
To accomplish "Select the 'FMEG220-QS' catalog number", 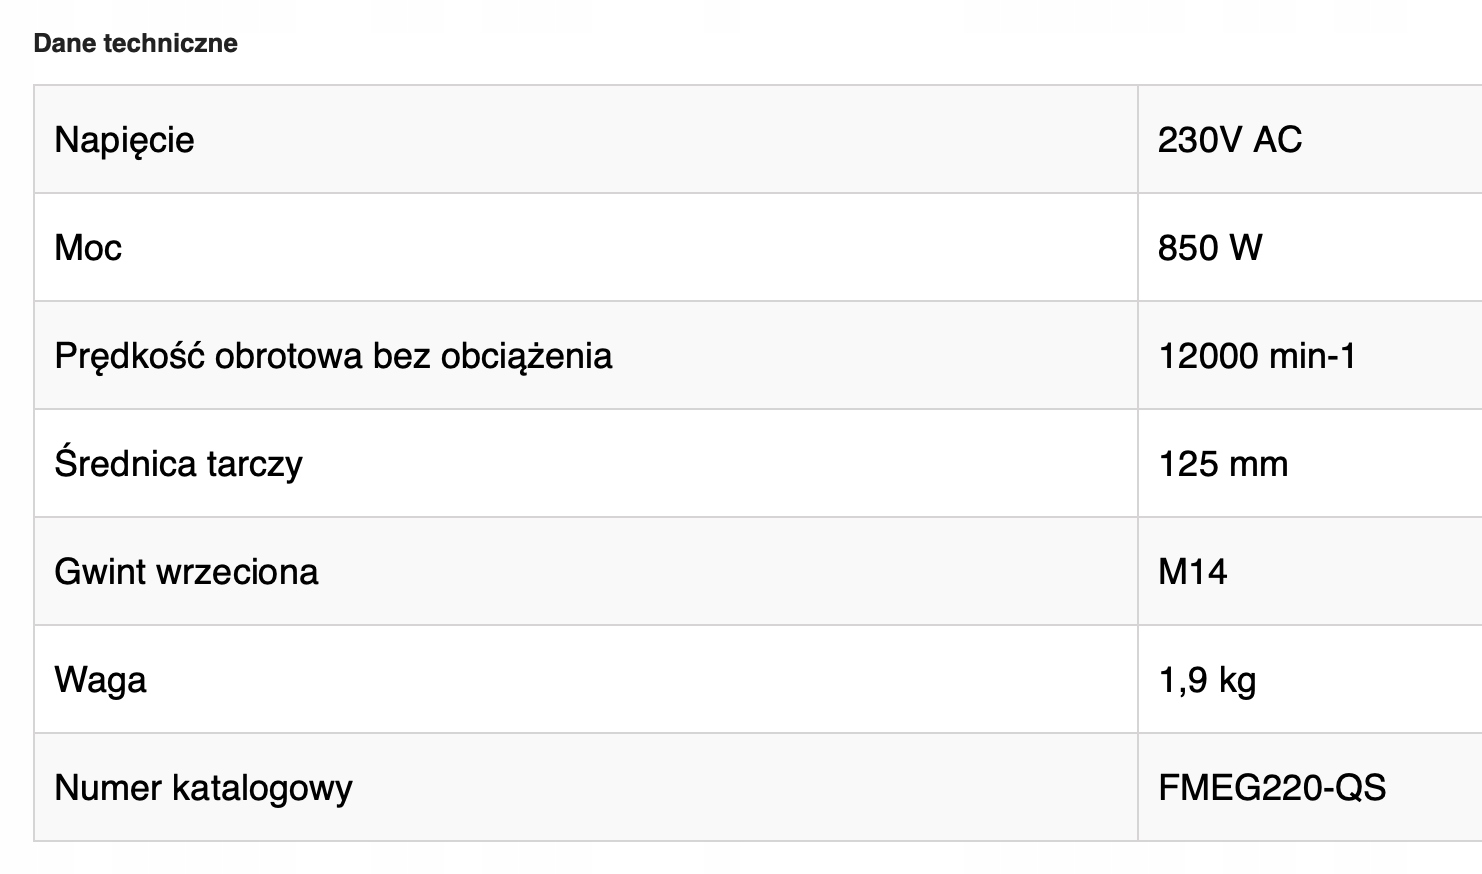I will click(1271, 787).
